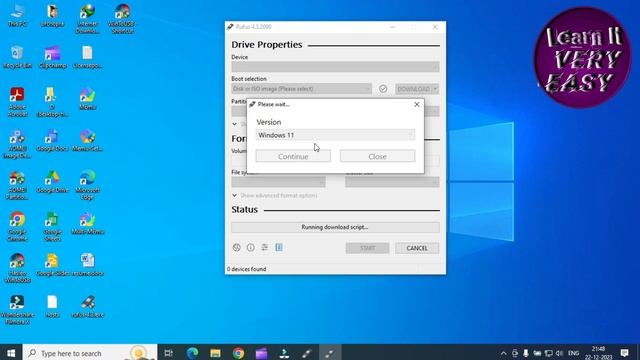Select the Google Sheets desktop shortcut
This screenshot has height=360, width=640.
click(52, 227)
